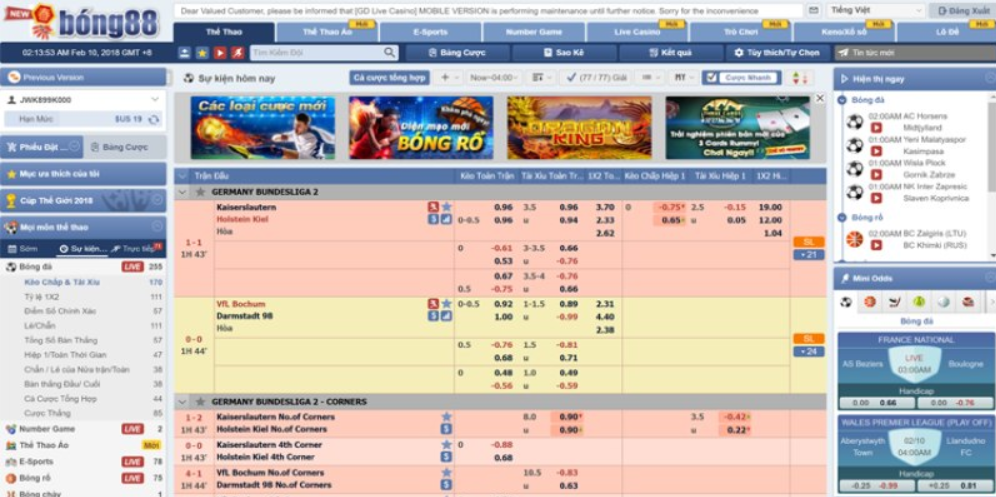Collapse the Mọi môn thể thao panel
Screen dimensions: 996x497
[159, 227]
